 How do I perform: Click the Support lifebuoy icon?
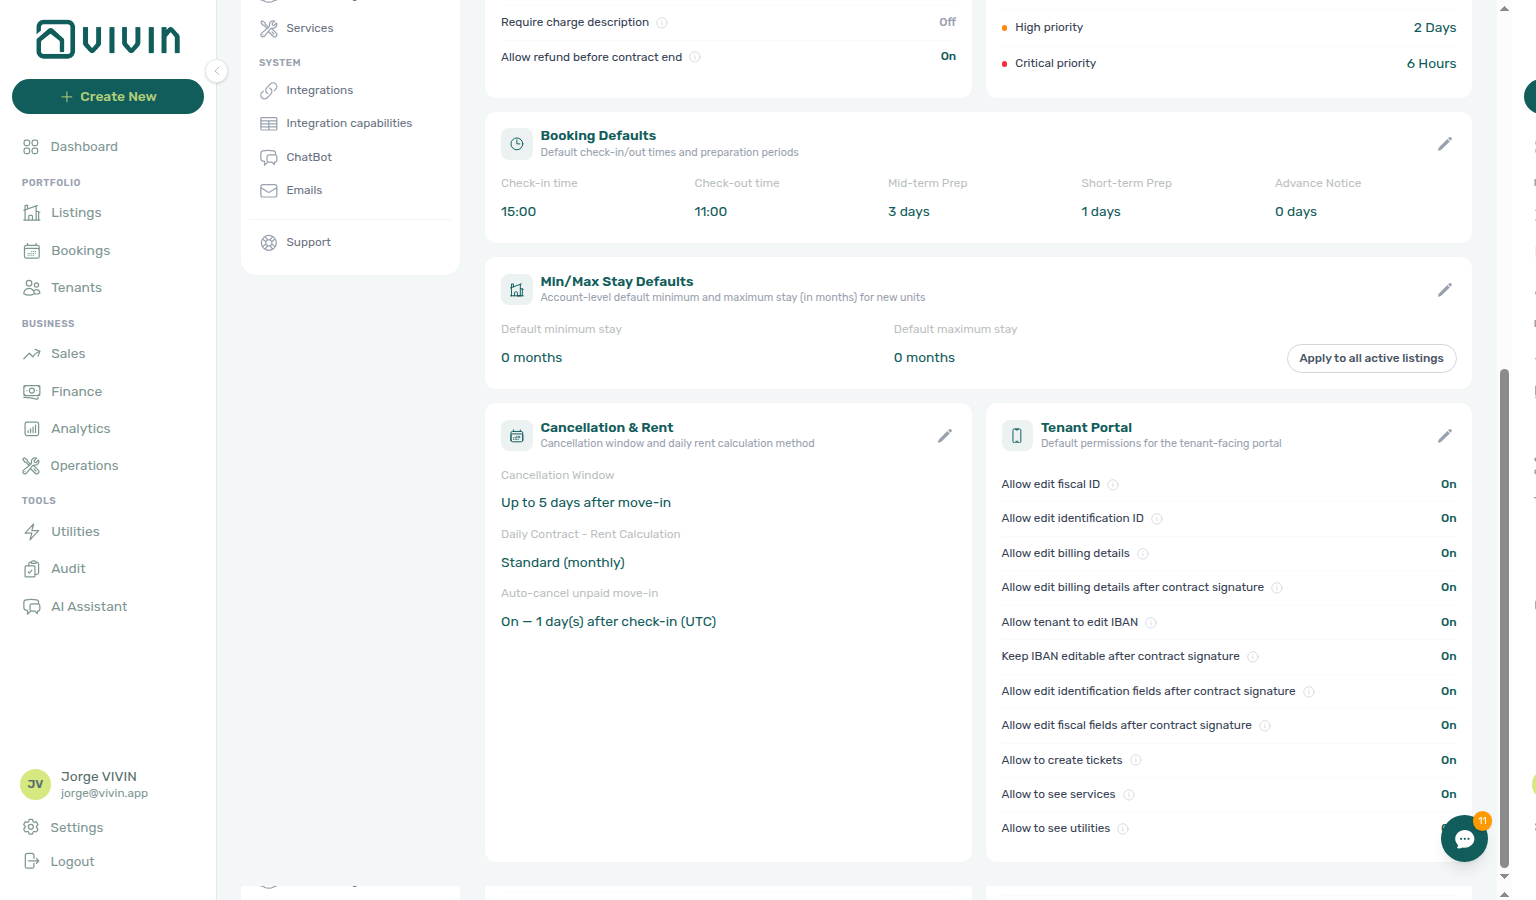[269, 242]
